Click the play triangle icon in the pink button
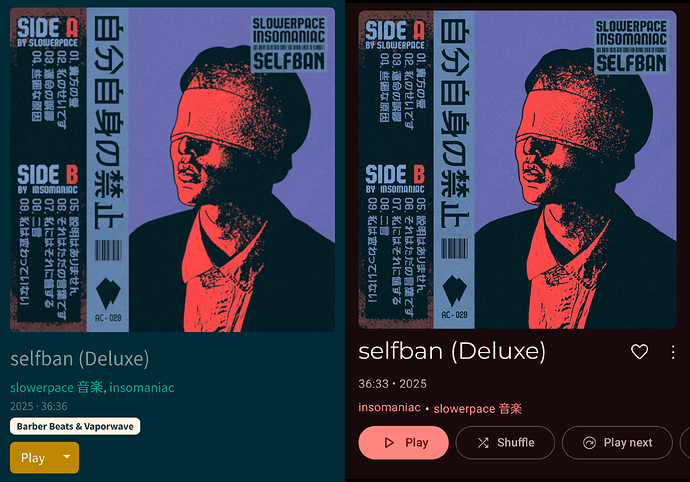The image size is (690, 482). tap(389, 442)
